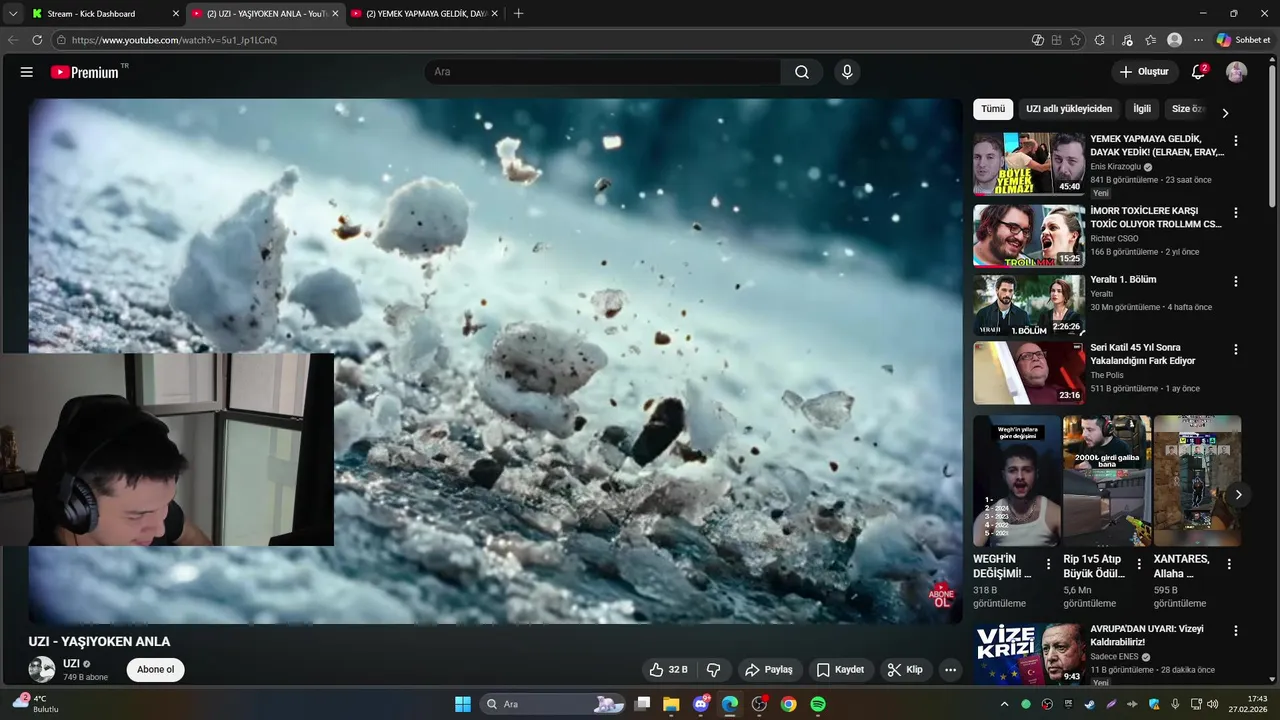
Task: Open İMORR TOXİCLERE KARŞI video thumbnail
Action: (x=1029, y=236)
